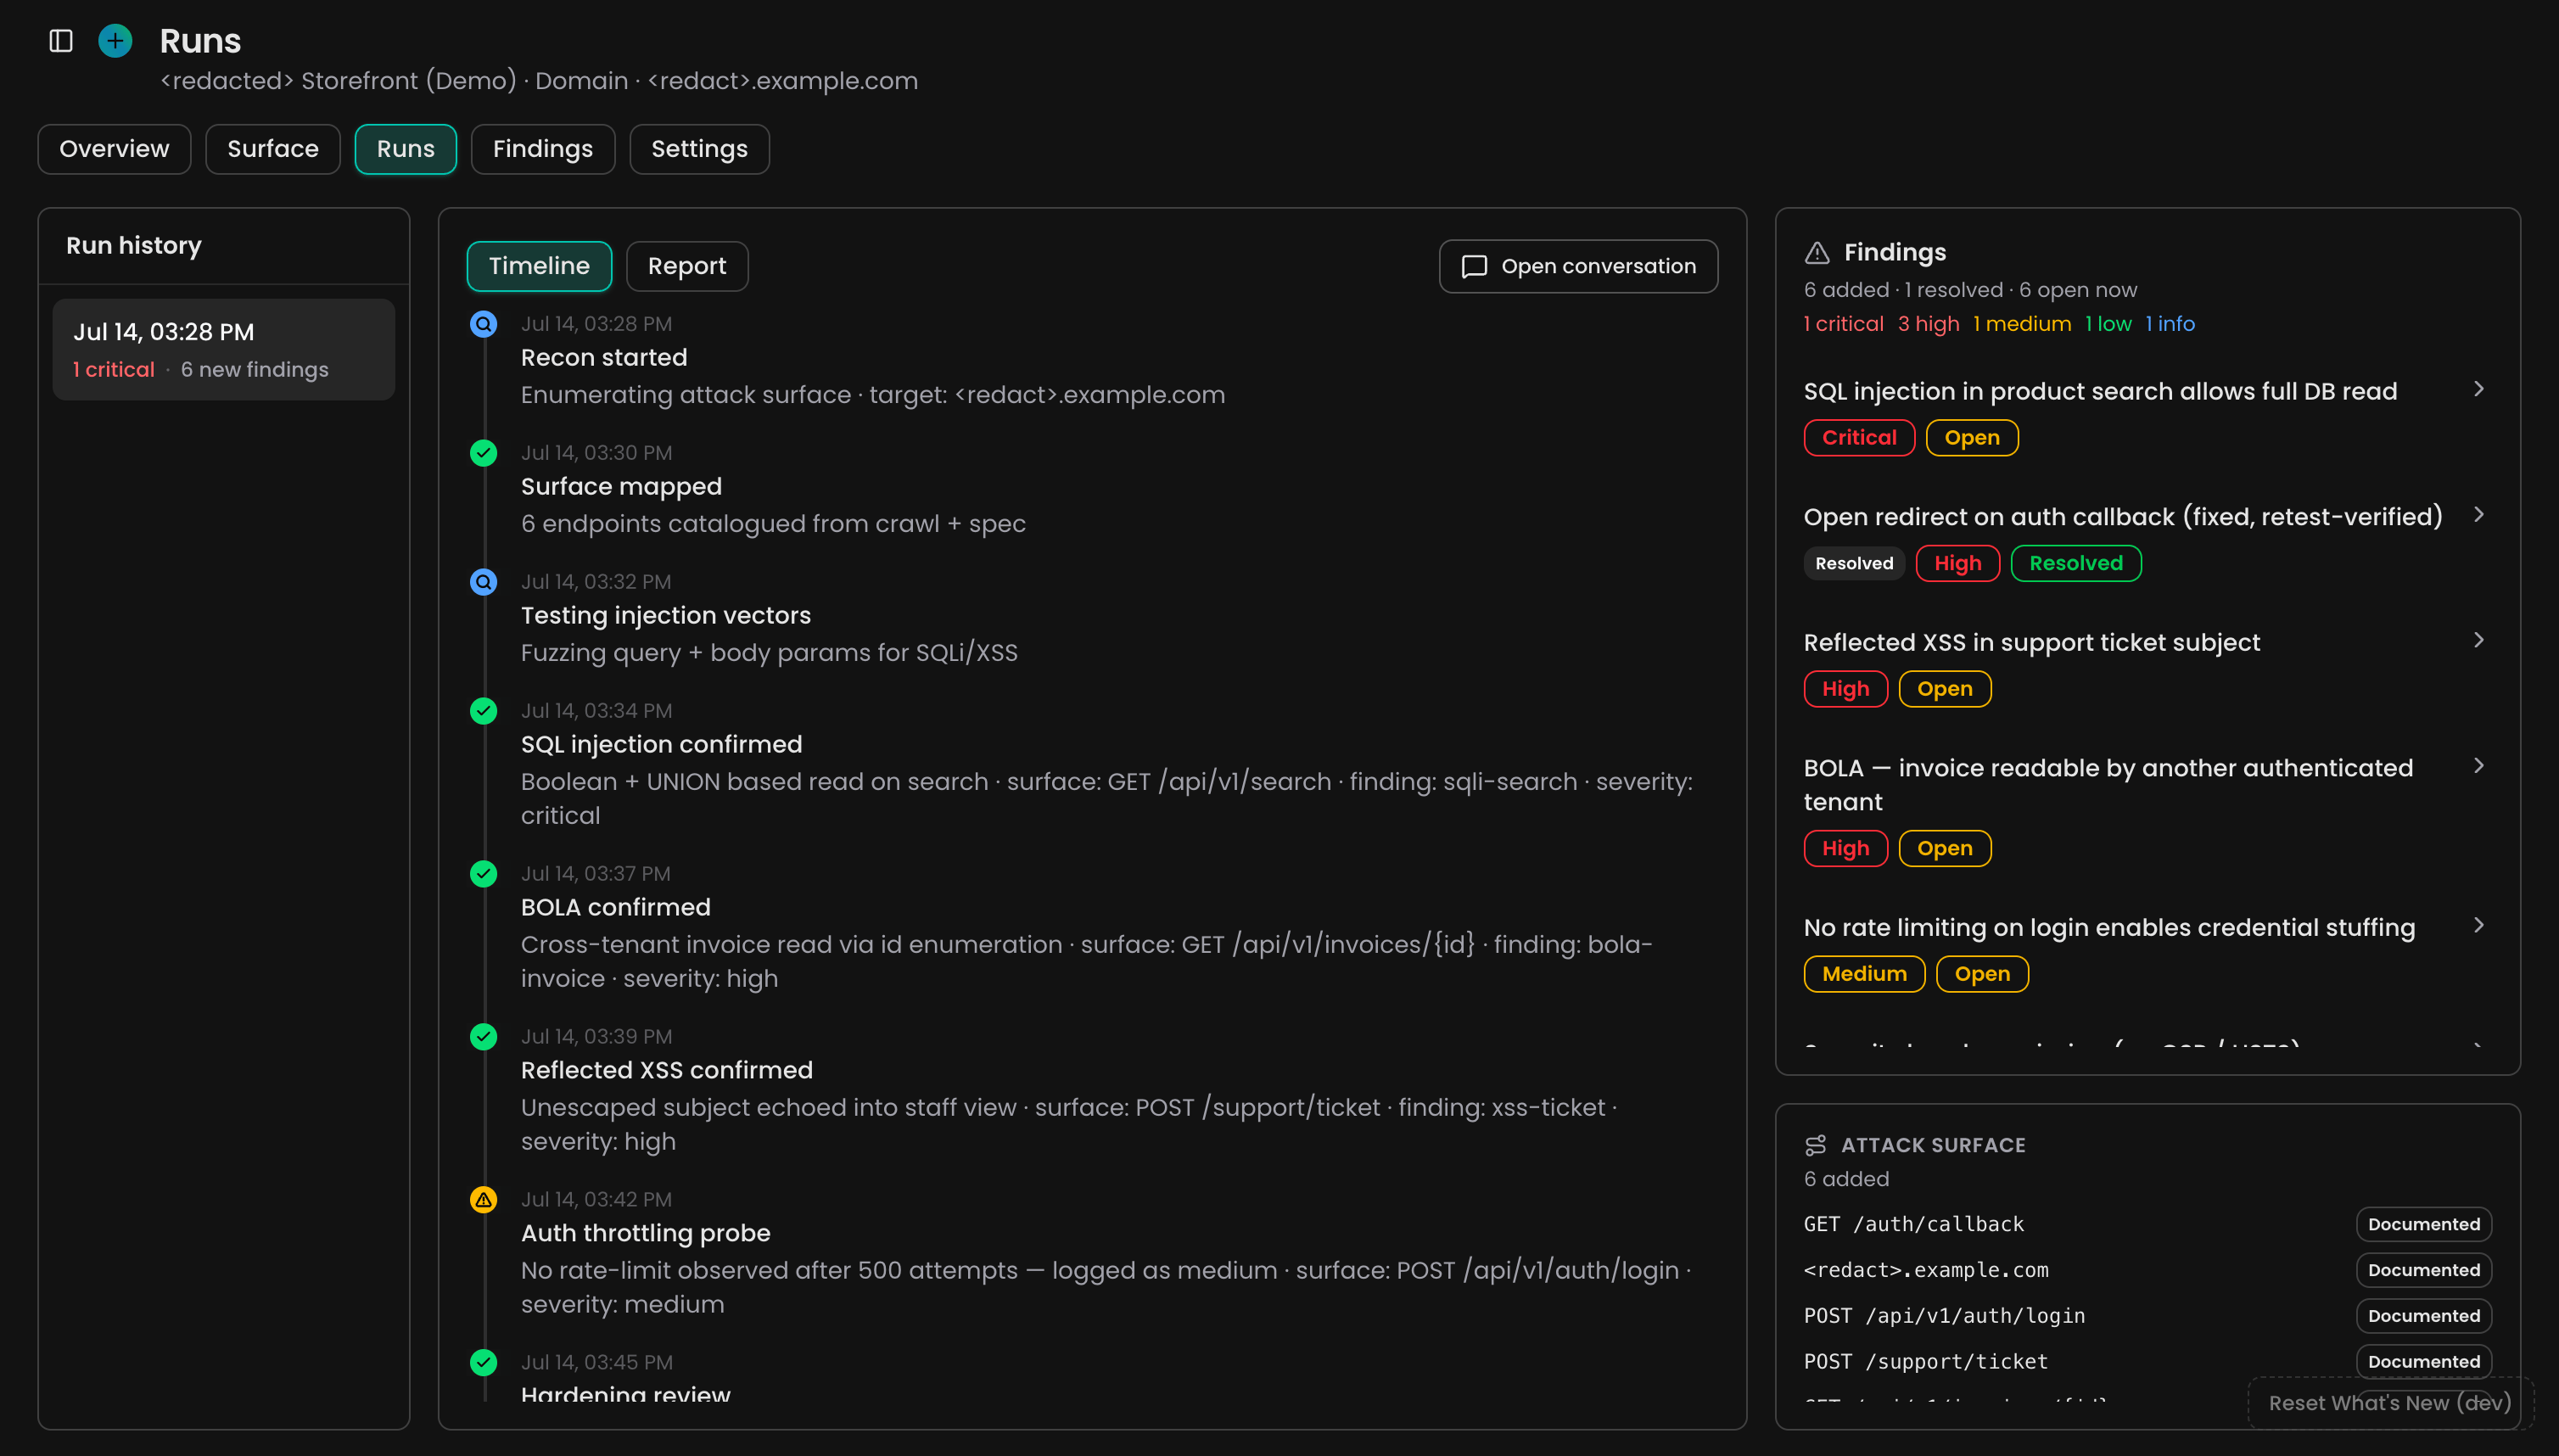The image size is (2559, 1456).
Task: Click the Open badge on Reflected XSS finding
Action: [1945, 690]
